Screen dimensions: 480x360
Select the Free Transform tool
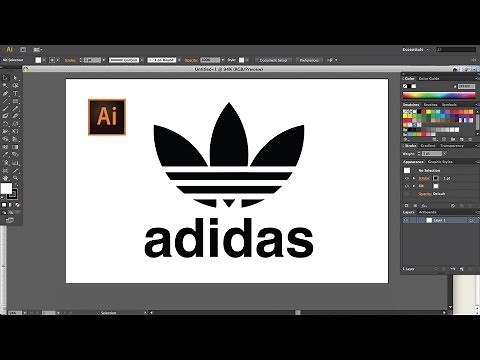click(x=15, y=132)
